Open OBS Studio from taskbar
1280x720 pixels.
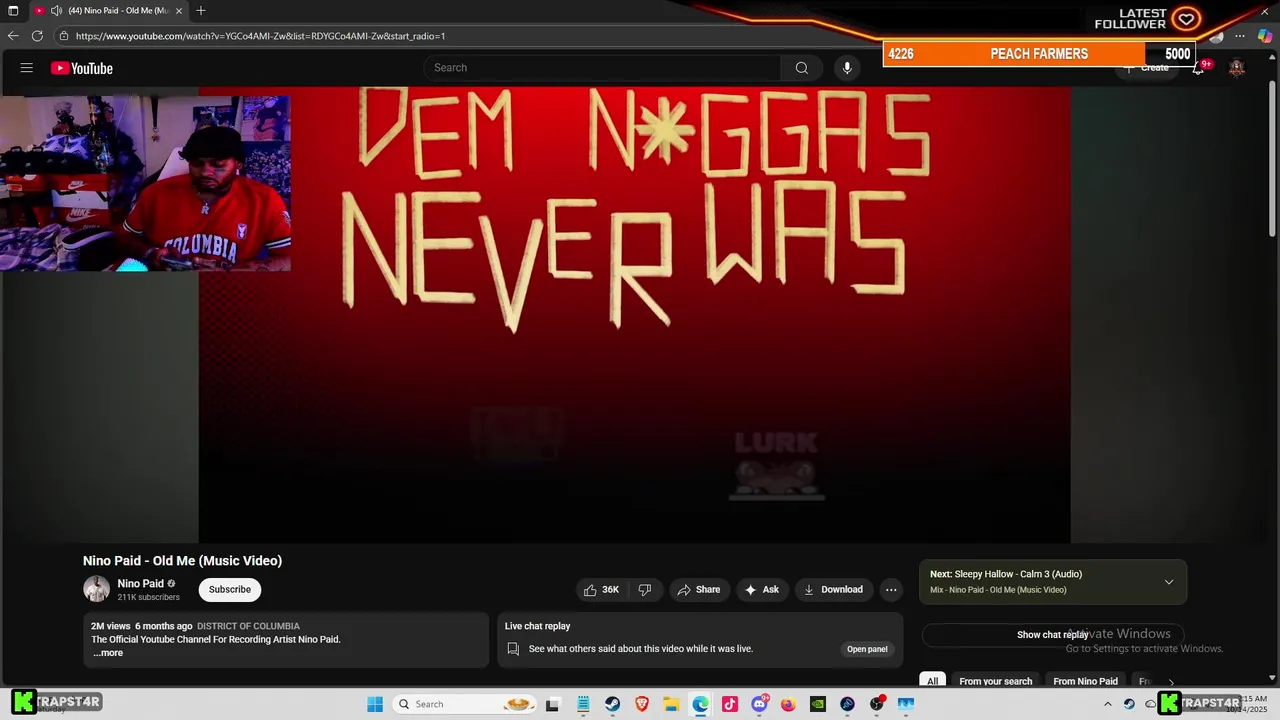tap(877, 704)
